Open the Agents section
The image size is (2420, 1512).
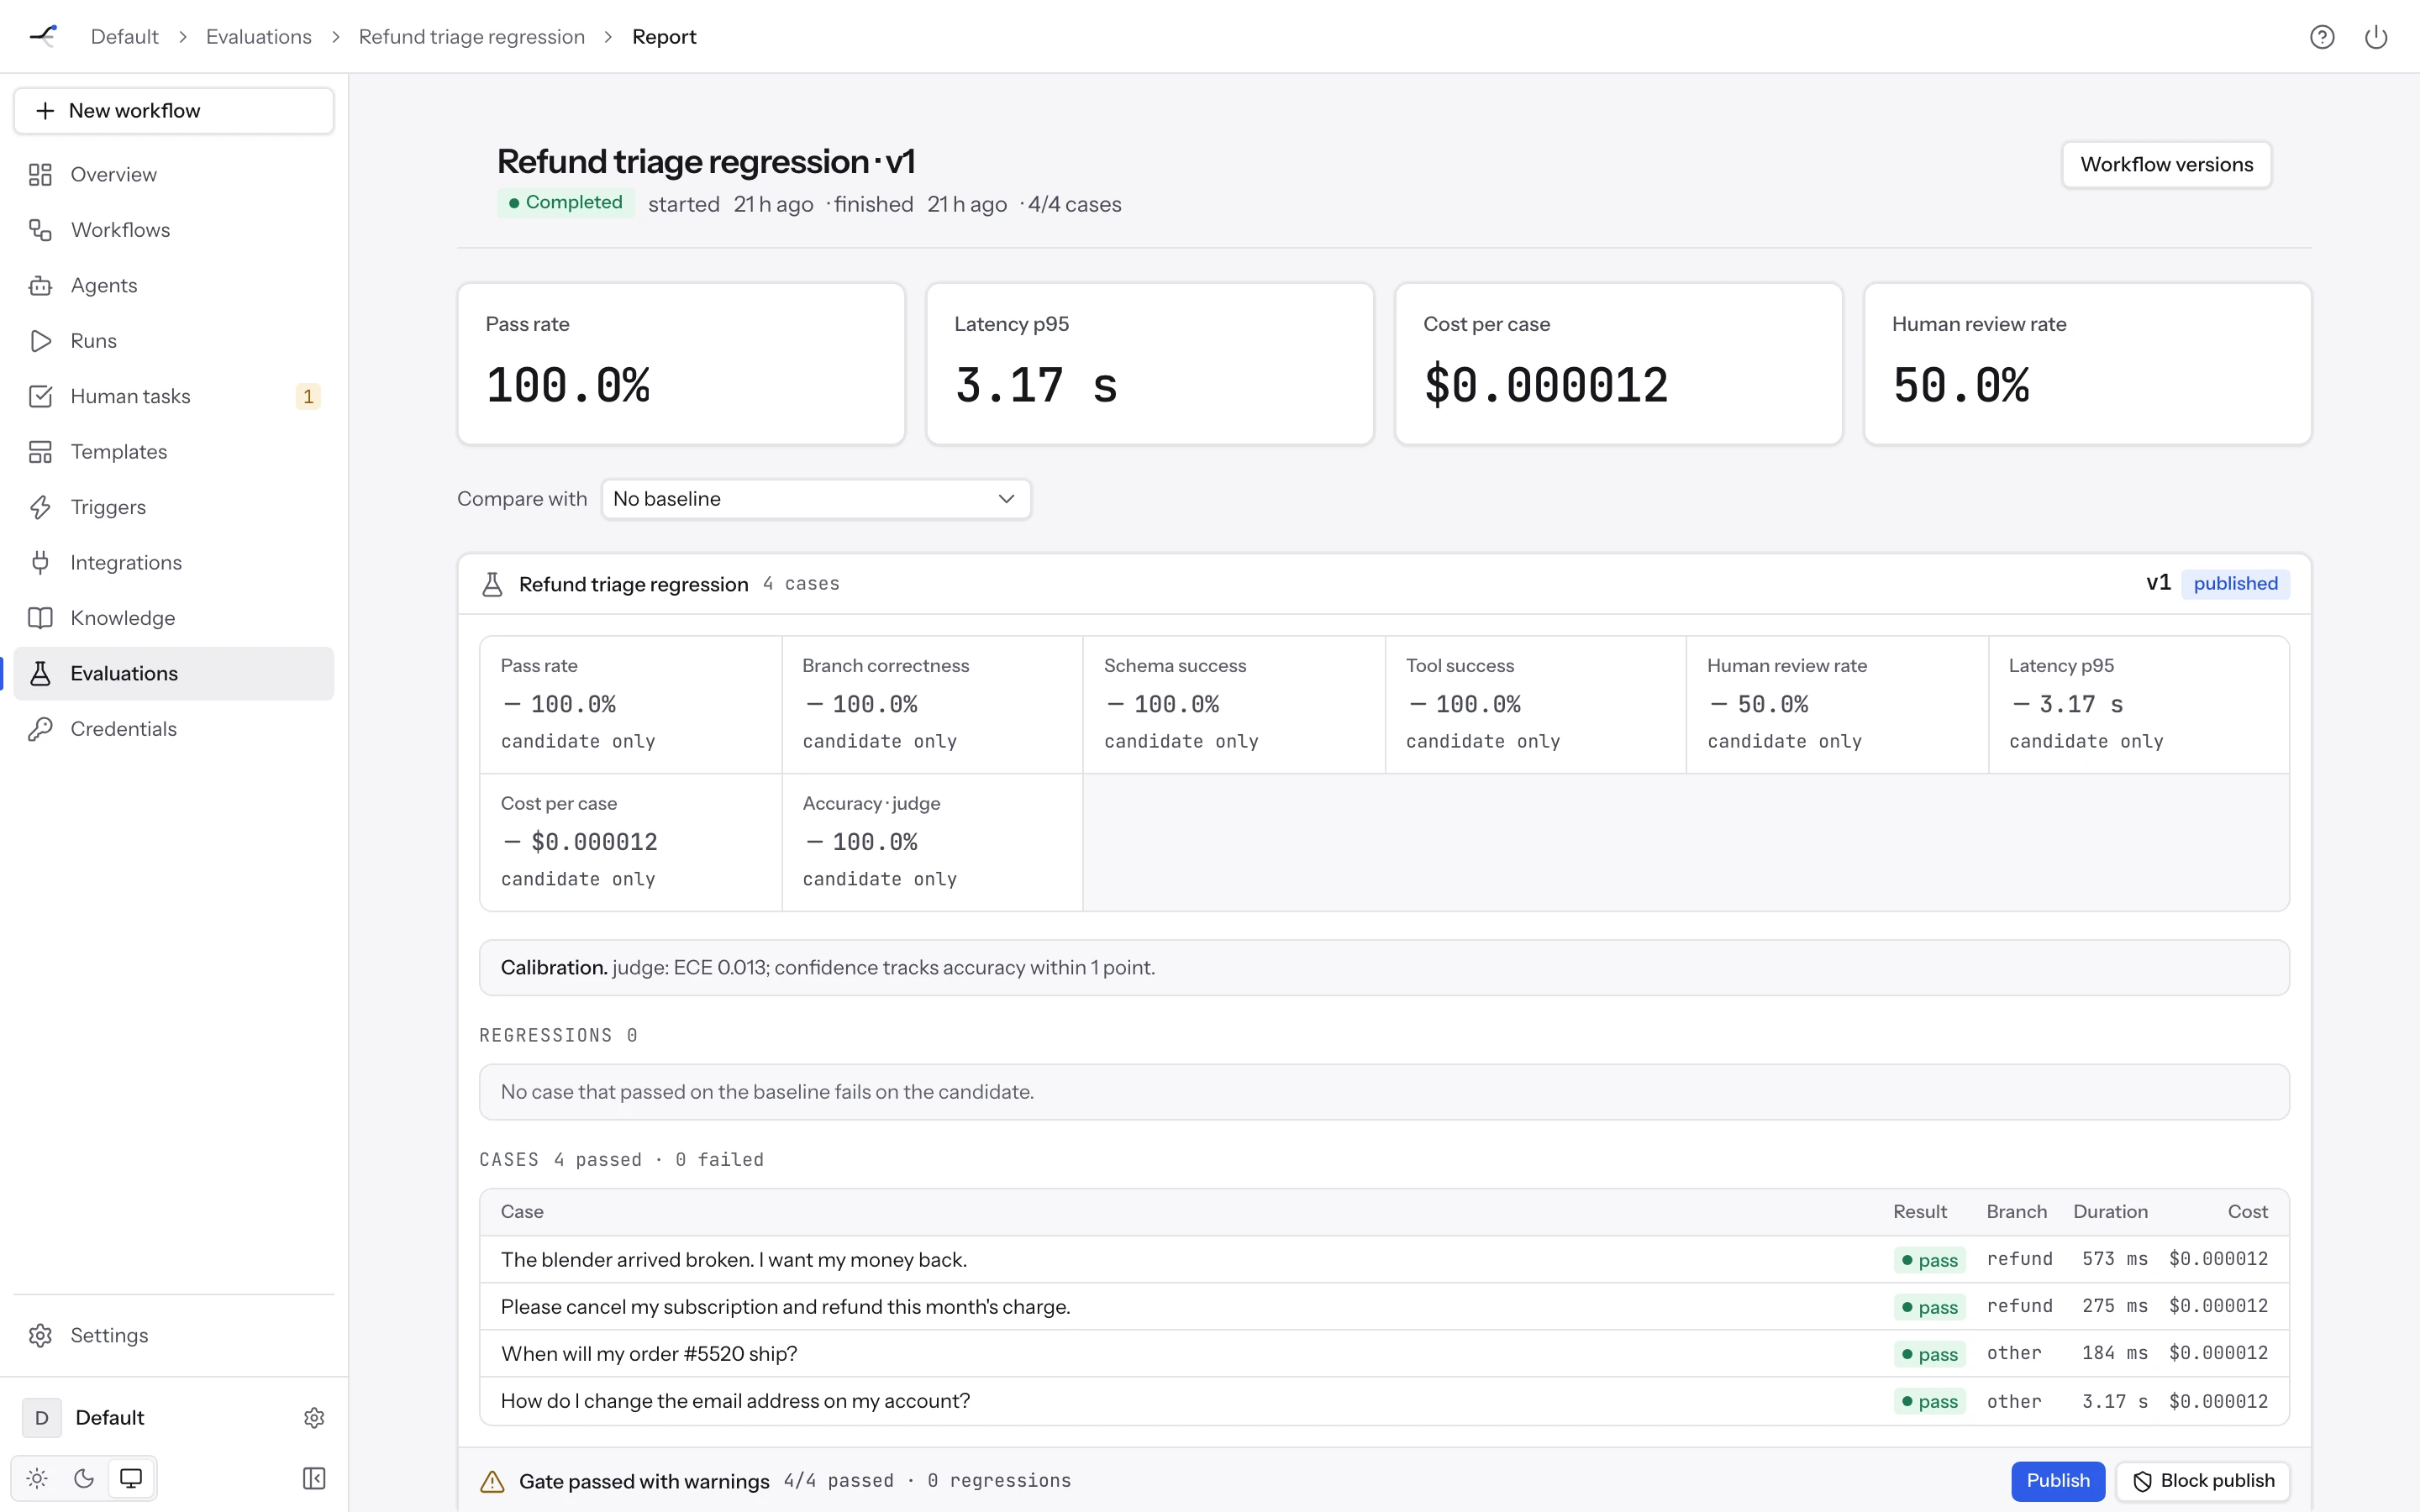coord(174,285)
